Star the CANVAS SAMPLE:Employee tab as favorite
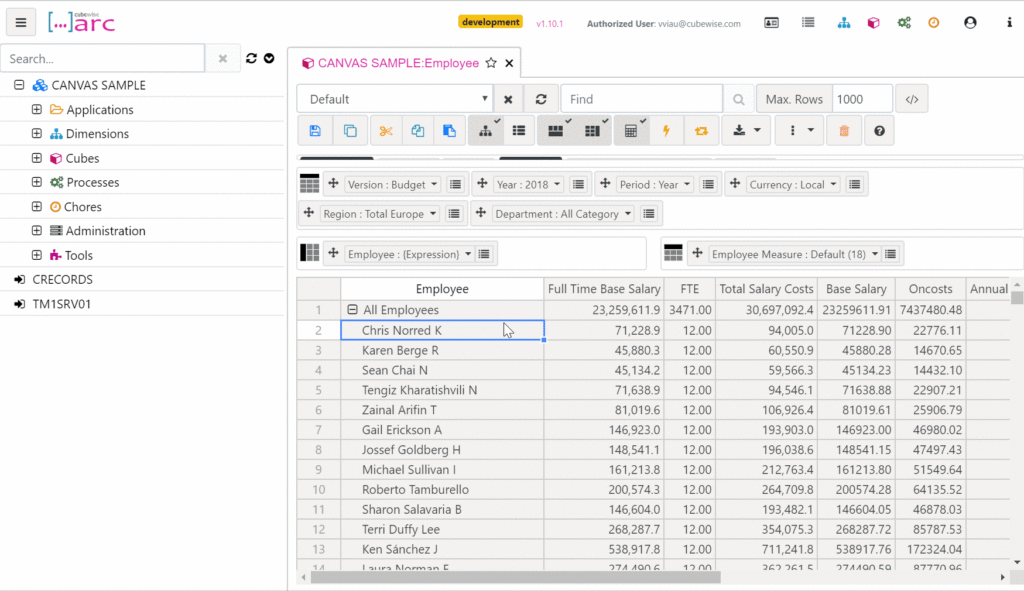Viewport: 1024px width, 591px height. (x=491, y=63)
